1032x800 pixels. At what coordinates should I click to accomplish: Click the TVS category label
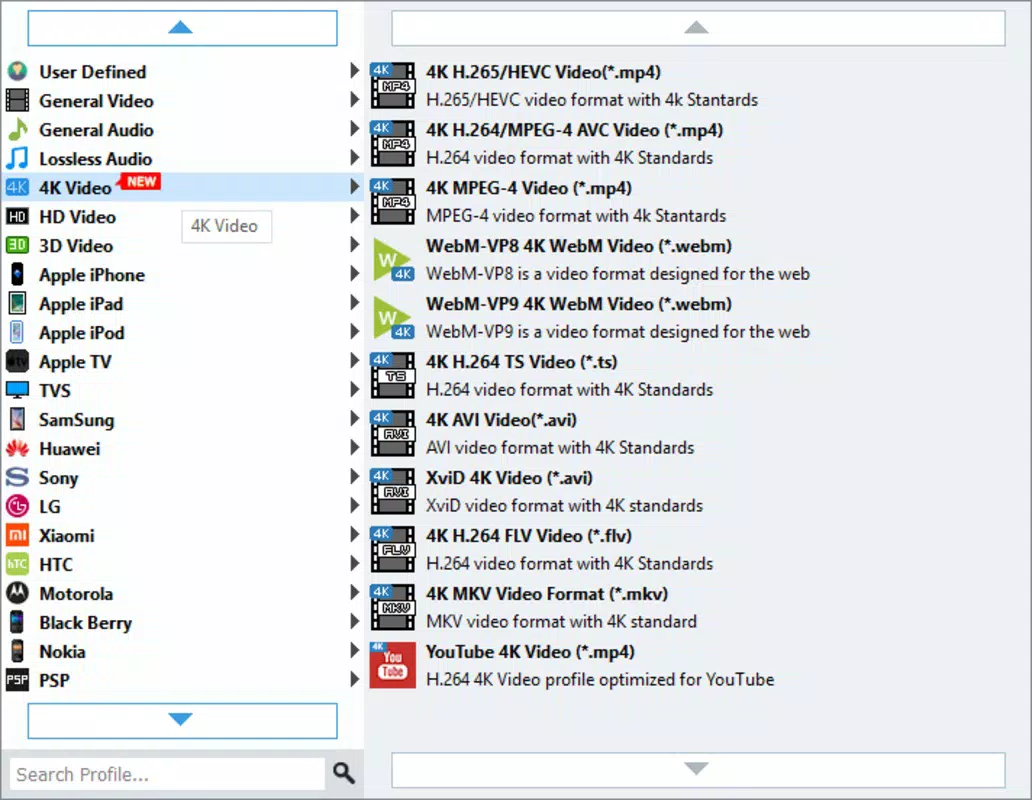coord(55,390)
